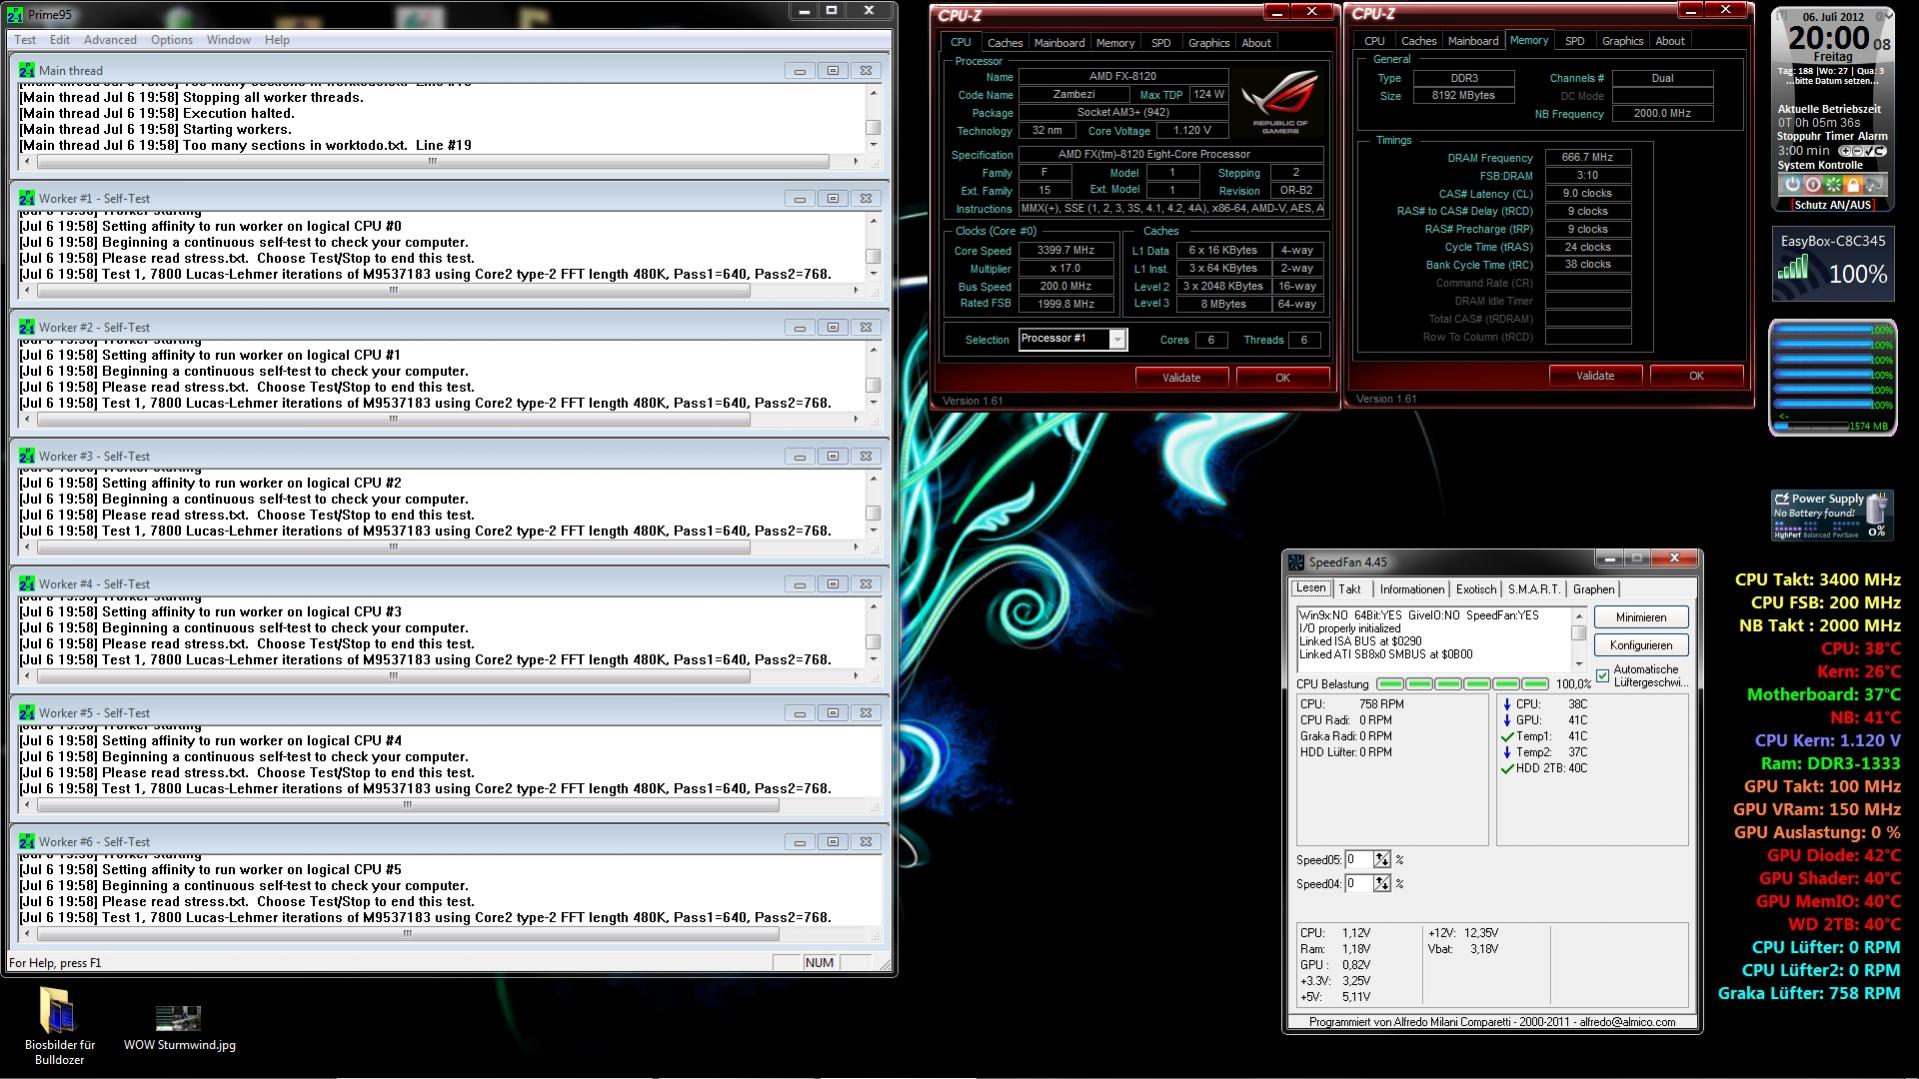Click the Worker #6 Self-Test window icon
The height and width of the screenshot is (1079, 1919).
(28, 842)
